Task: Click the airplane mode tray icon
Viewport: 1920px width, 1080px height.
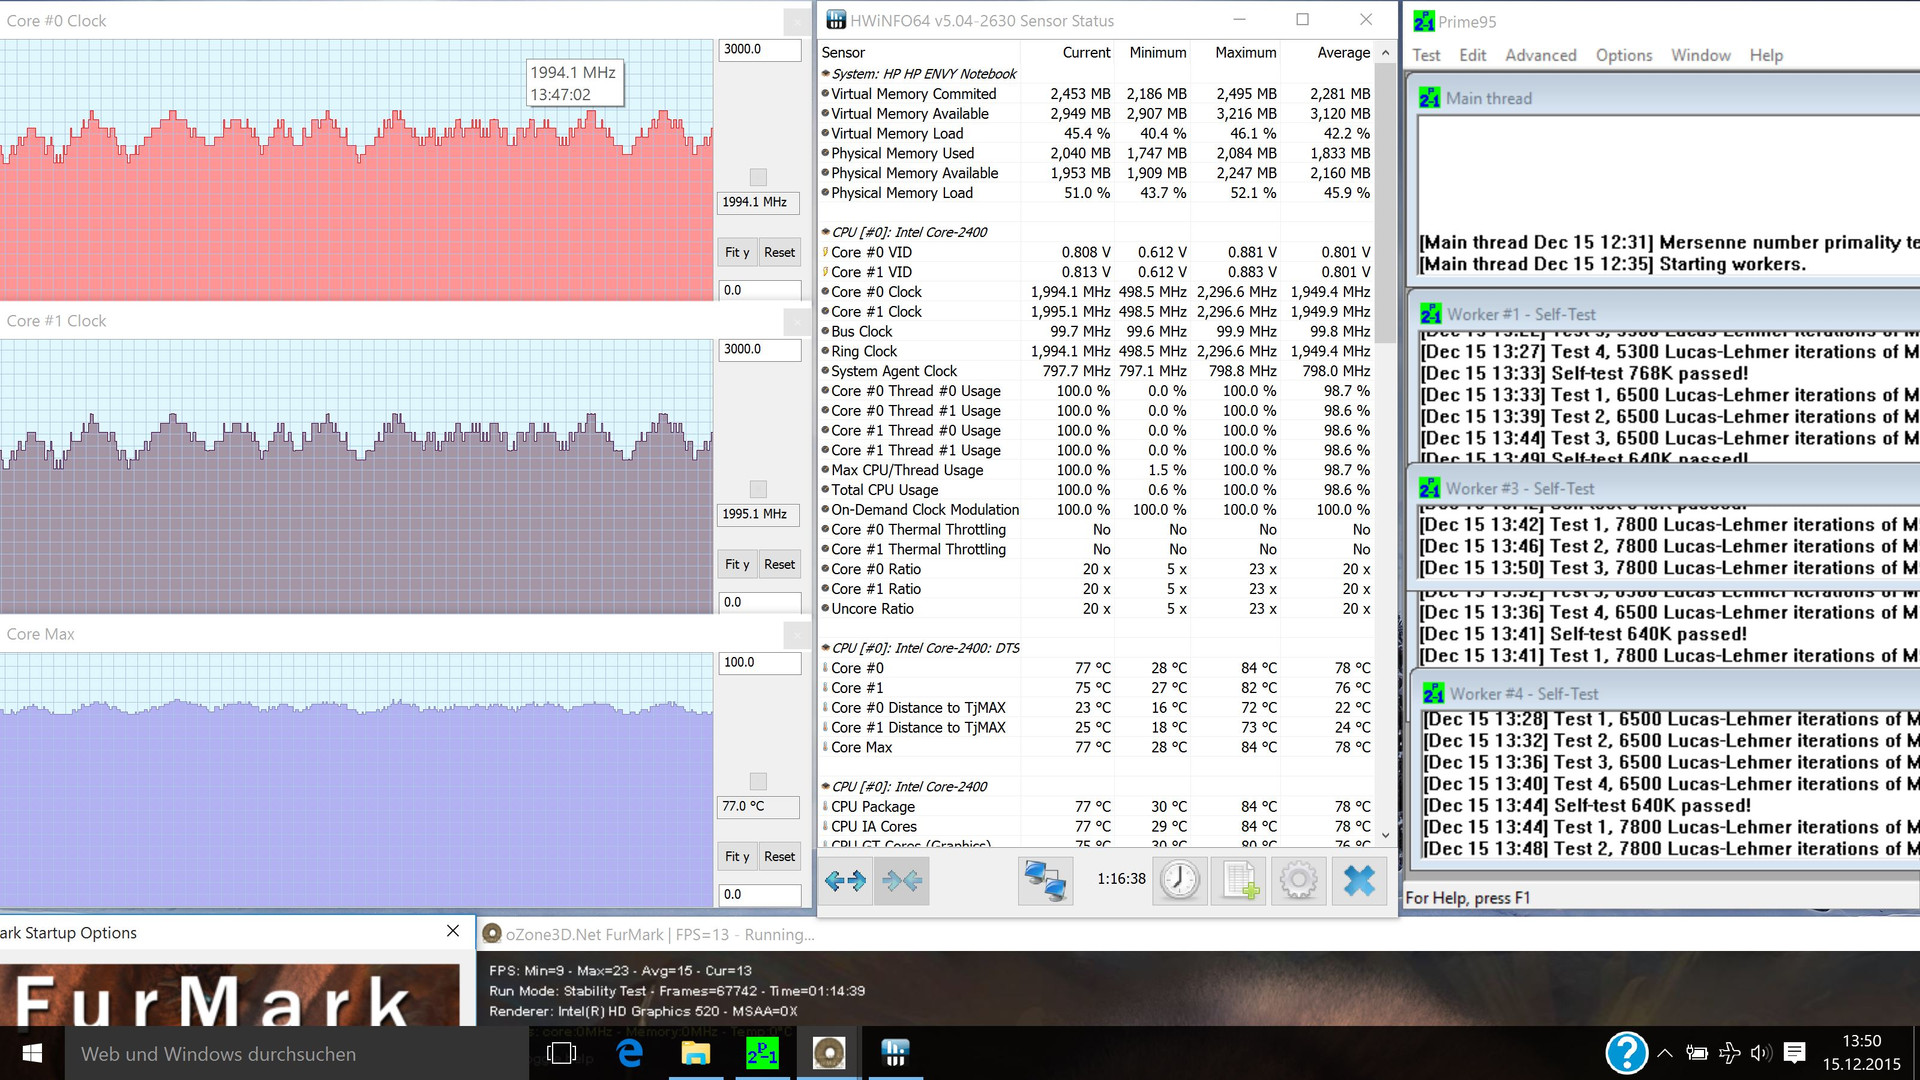Action: tap(1729, 1052)
